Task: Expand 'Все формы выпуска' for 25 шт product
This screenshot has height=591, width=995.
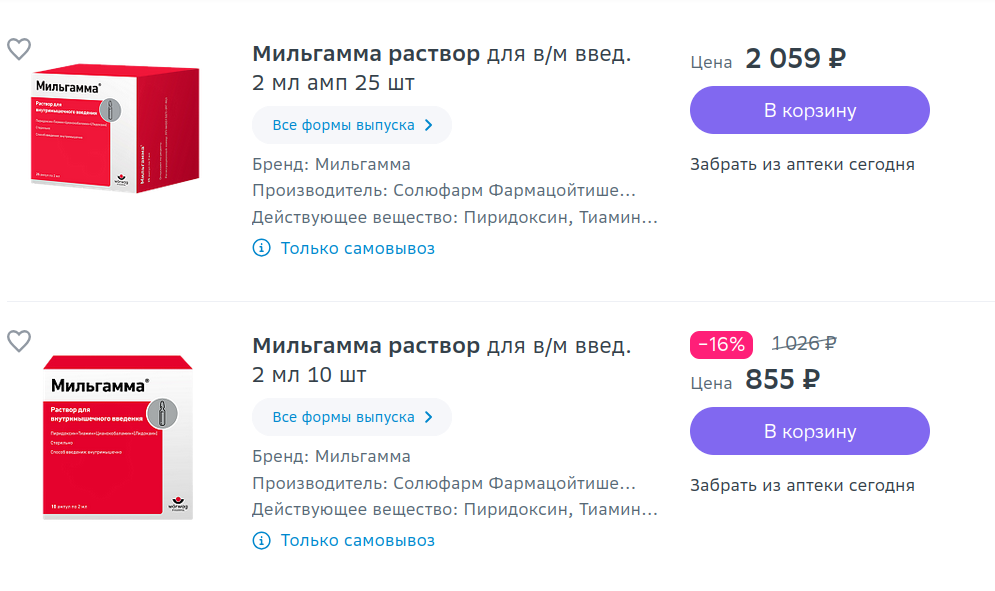Action: click(352, 125)
